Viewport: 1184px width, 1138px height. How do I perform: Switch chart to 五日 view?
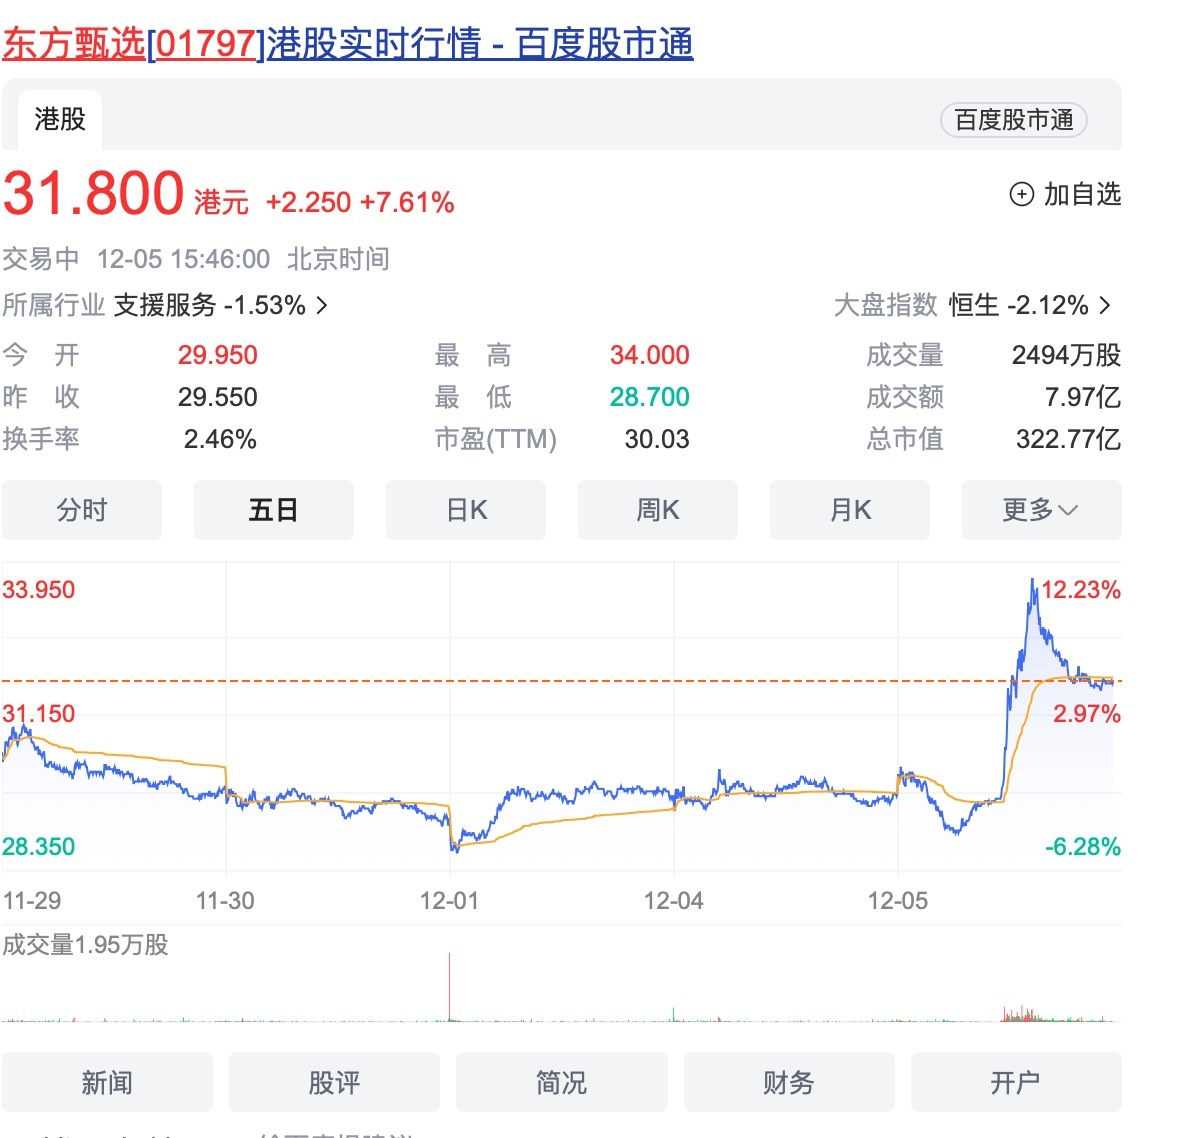pyautogui.click(x=273, y=510)
